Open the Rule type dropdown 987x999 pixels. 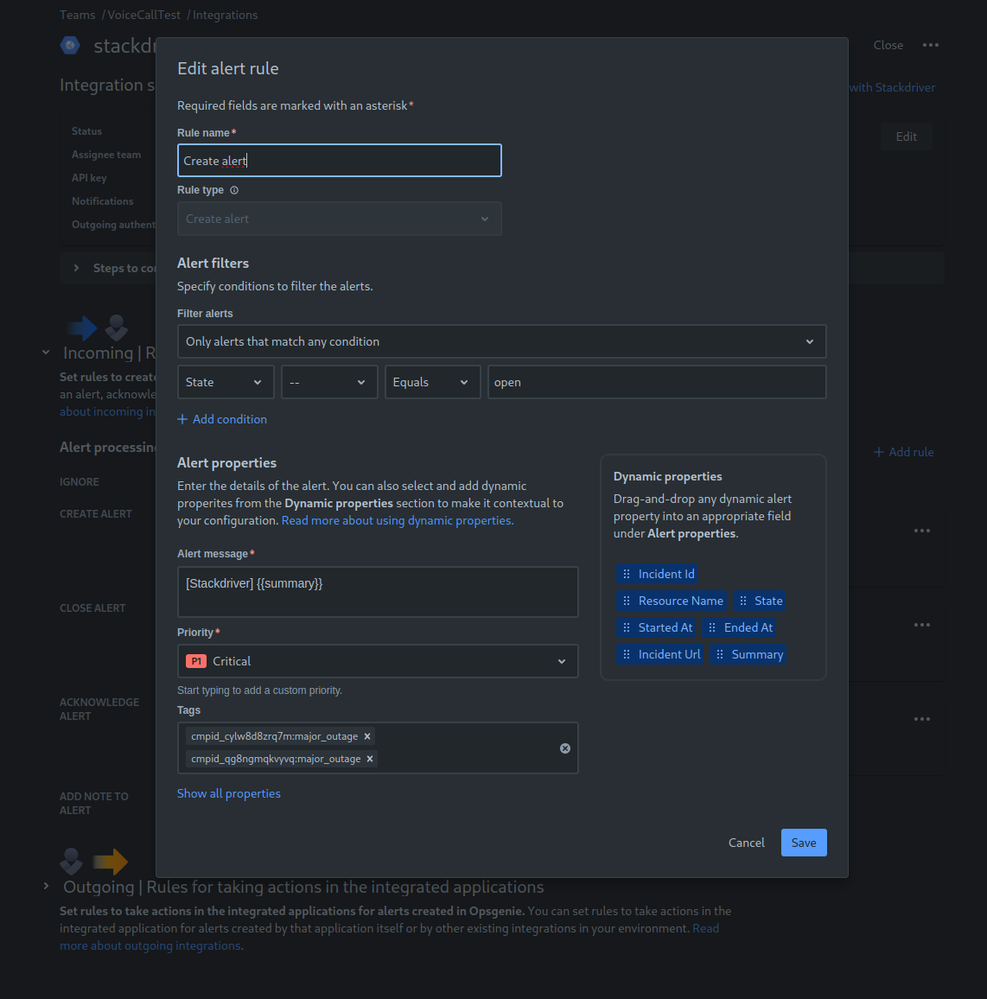pyautogui.click(x=339, y=219)
